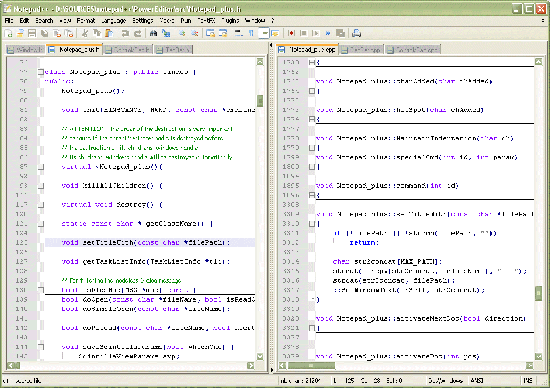The image size is (550, 388).
Task: Click left pane scroll-down arrow
Action: pyautogui.click(x=260, y=356)
